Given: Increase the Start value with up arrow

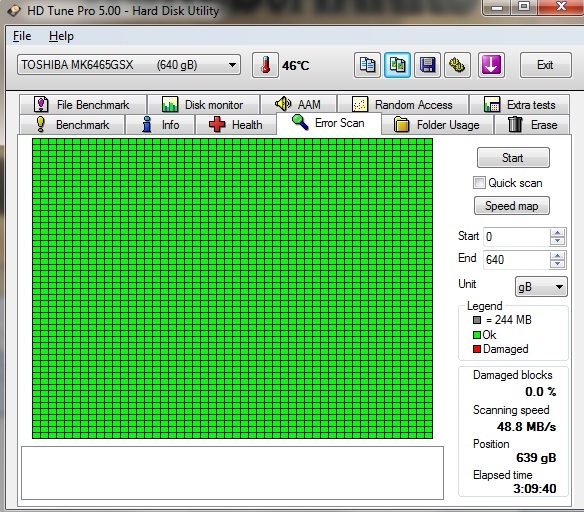Looking at the screenshot, I should pyautogui.click(x=558, y=233).
